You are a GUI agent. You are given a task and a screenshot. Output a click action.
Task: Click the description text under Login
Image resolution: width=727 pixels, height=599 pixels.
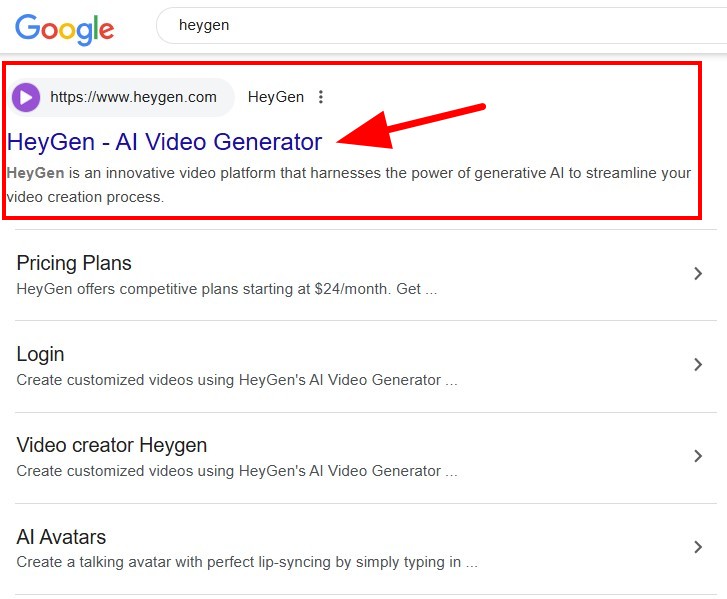[x=237, y=380]
